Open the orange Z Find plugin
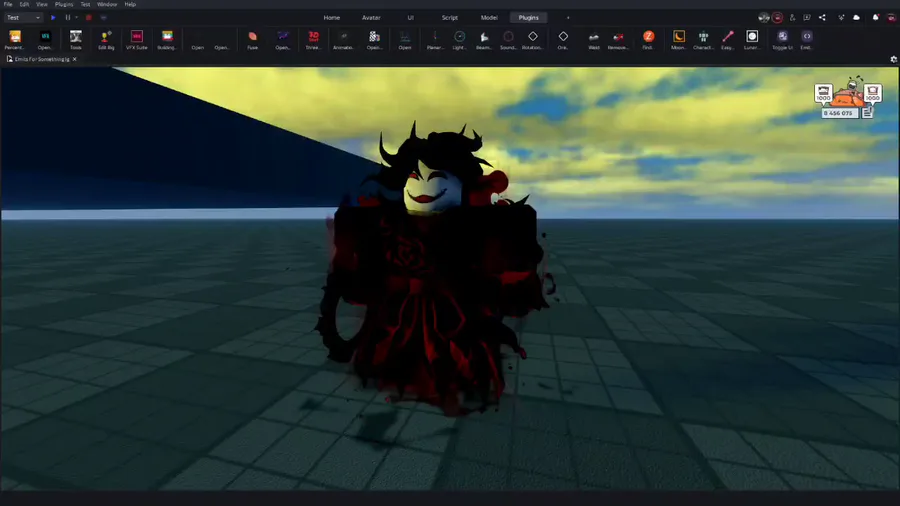900x506 pixels. pyautogui.click(x=648, y=39)
